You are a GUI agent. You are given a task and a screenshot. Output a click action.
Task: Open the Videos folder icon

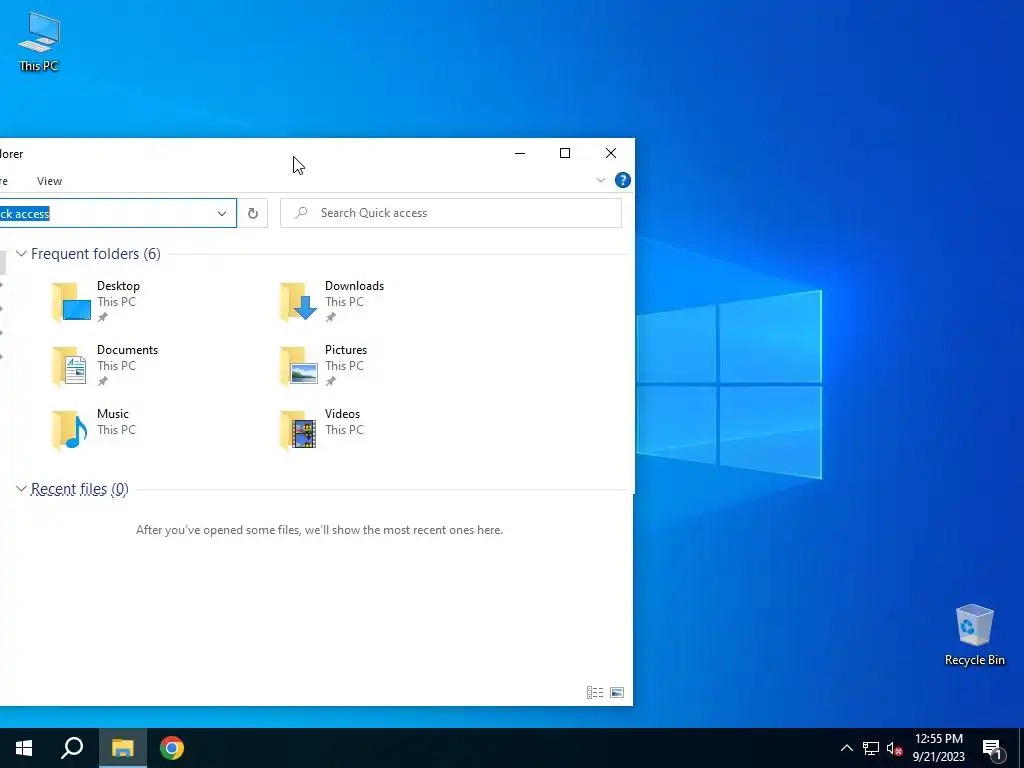298,430
